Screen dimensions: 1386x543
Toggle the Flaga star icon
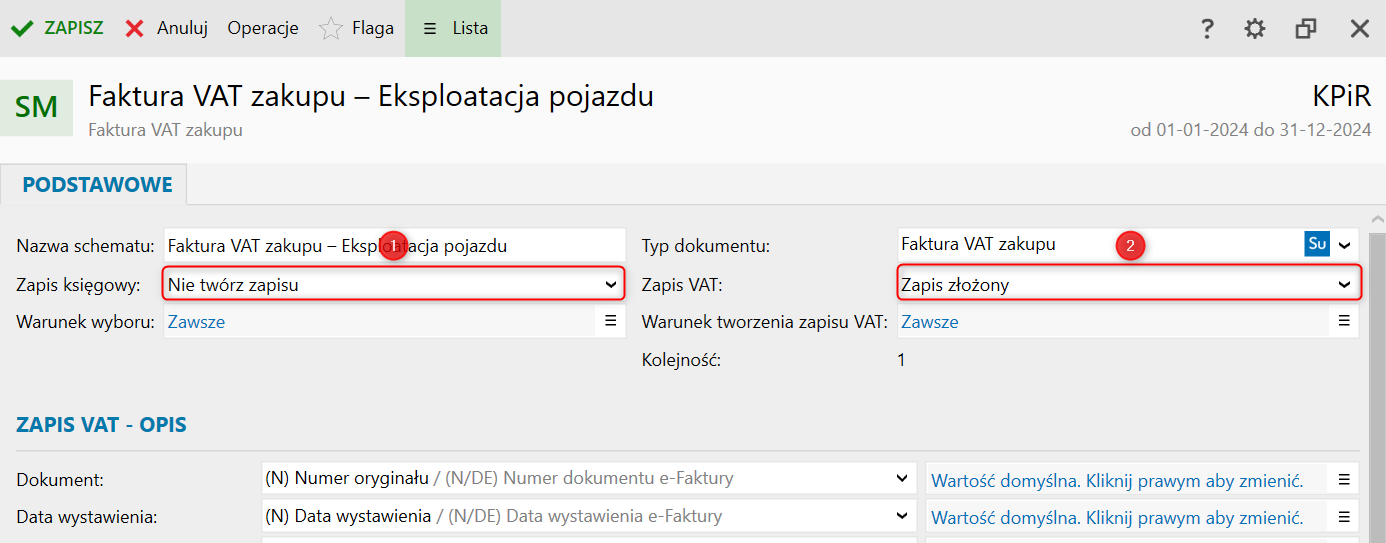pos(330,29)
